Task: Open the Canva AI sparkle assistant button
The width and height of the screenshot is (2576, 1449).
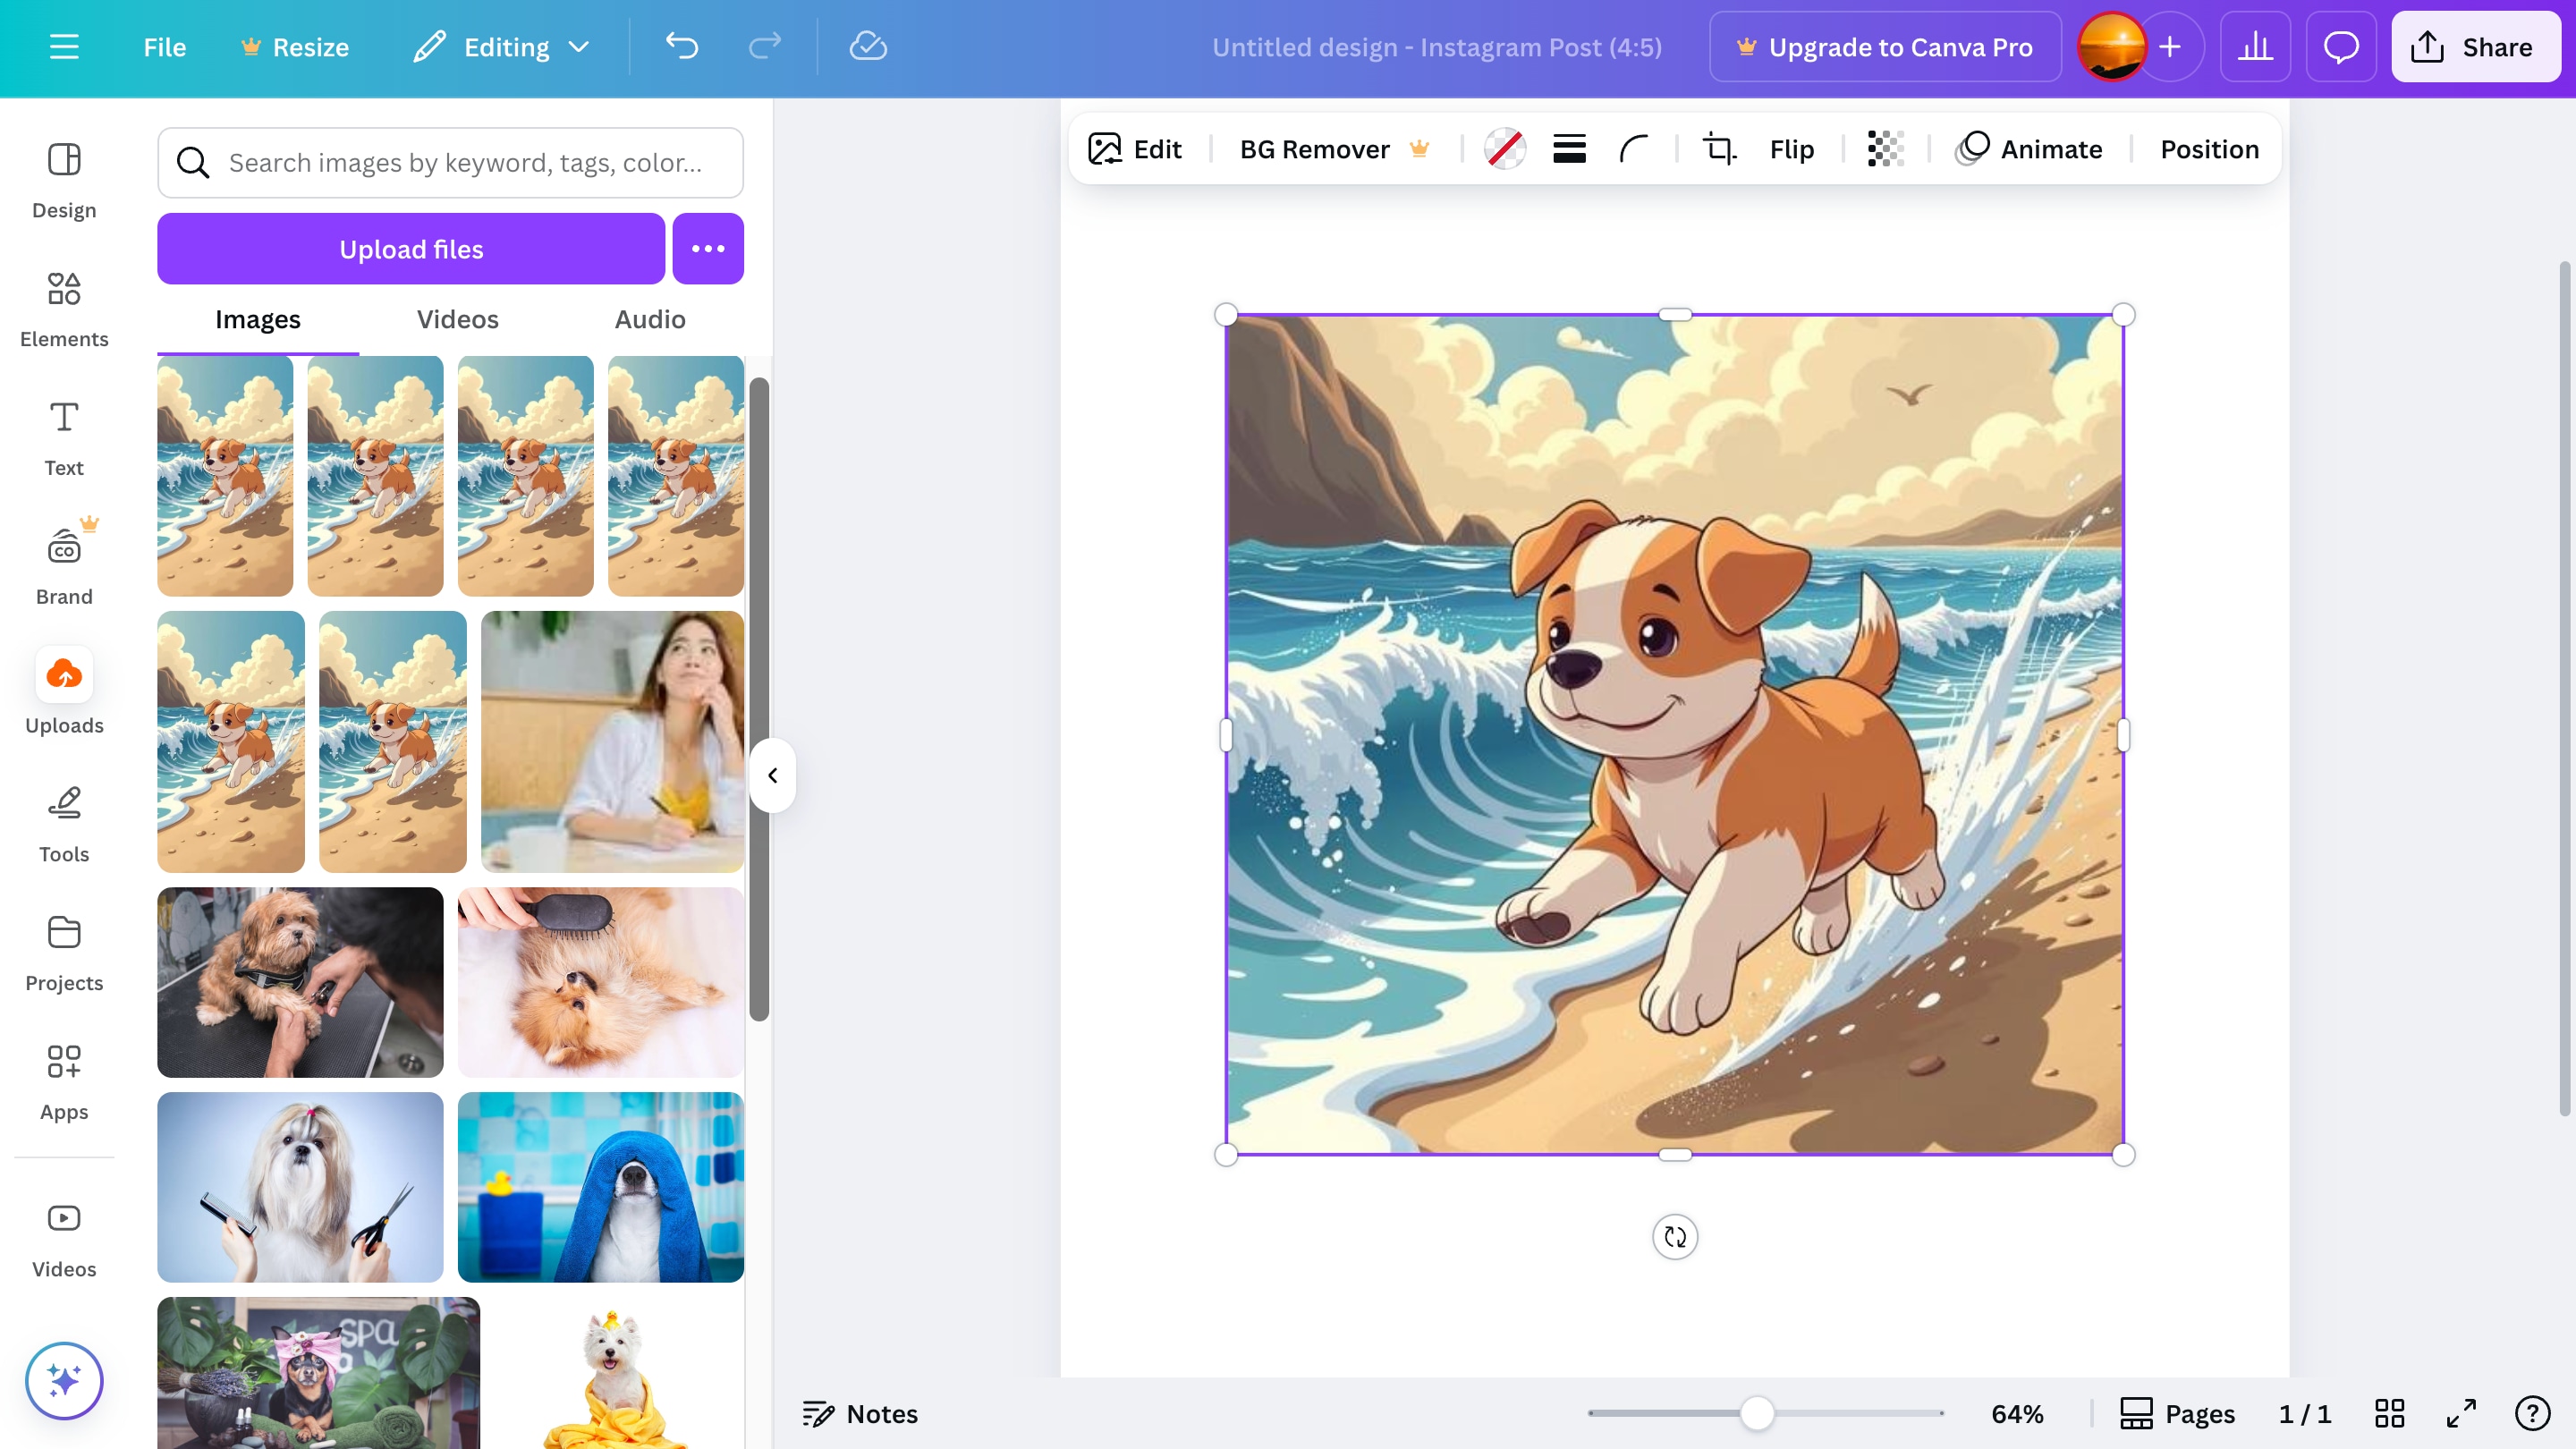Action: 64,1381
